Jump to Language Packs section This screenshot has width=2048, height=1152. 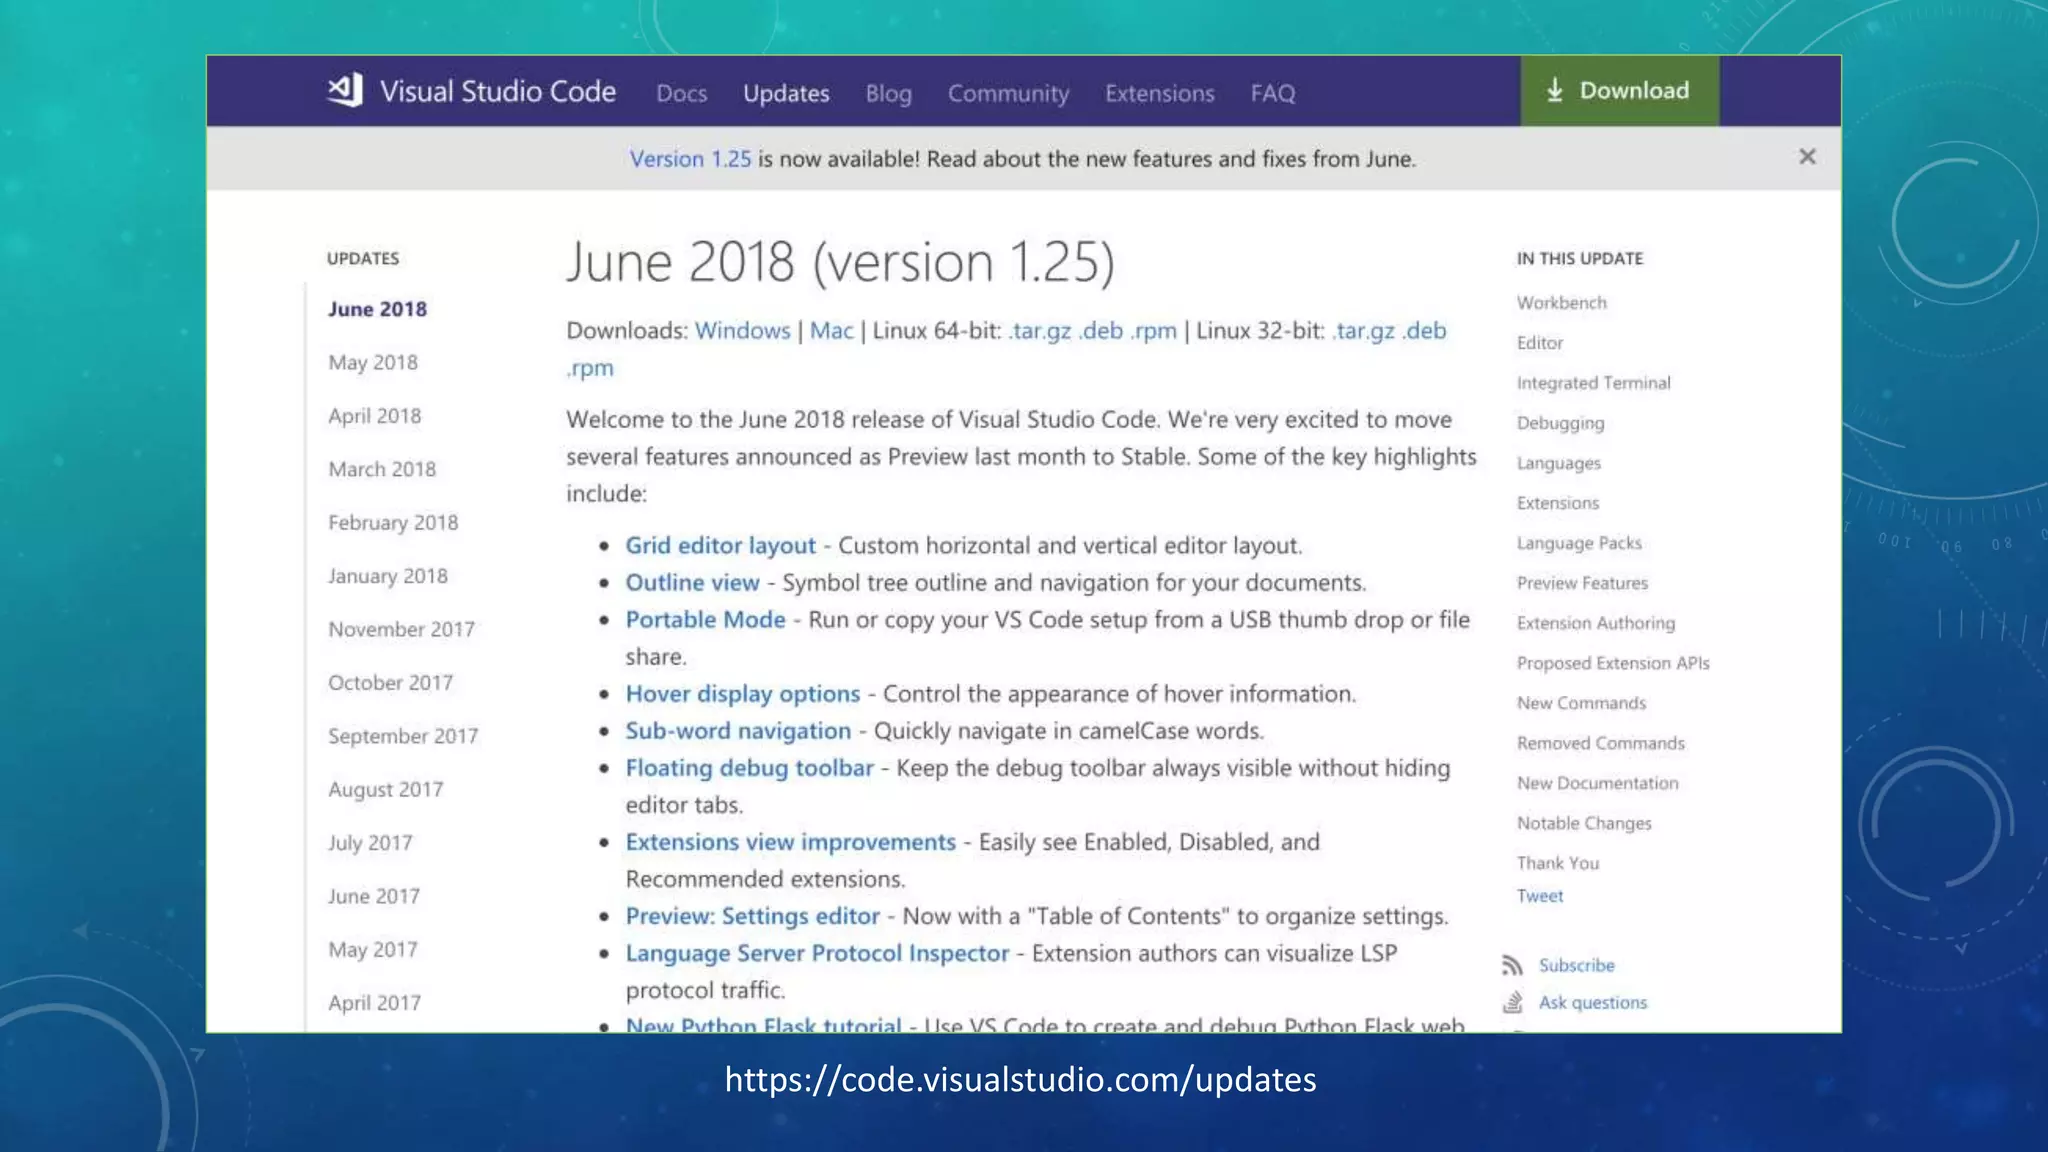(1579, 543)
